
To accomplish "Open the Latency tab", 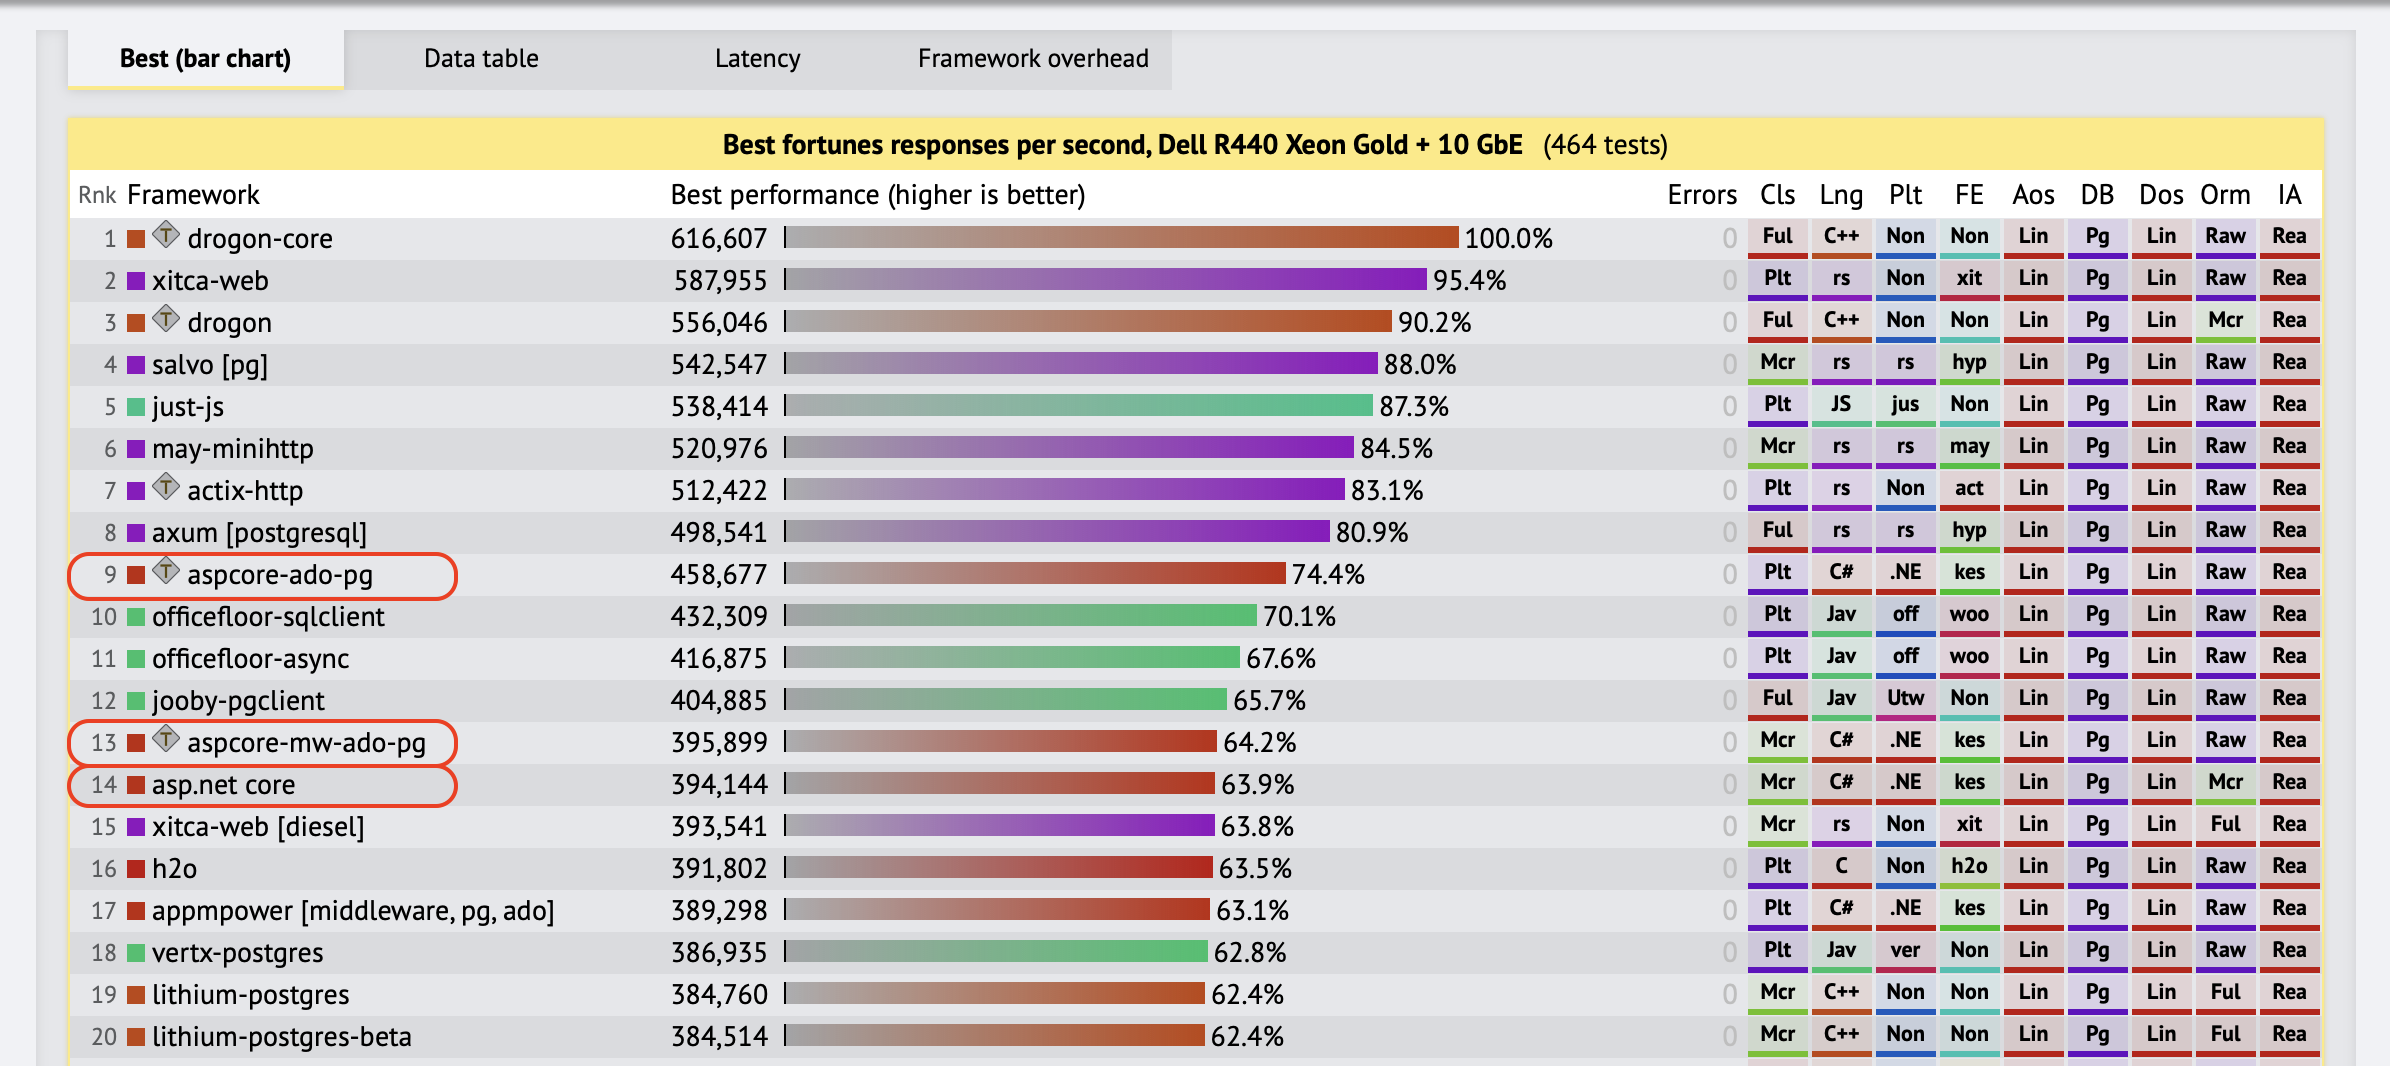I will point(757,58).
